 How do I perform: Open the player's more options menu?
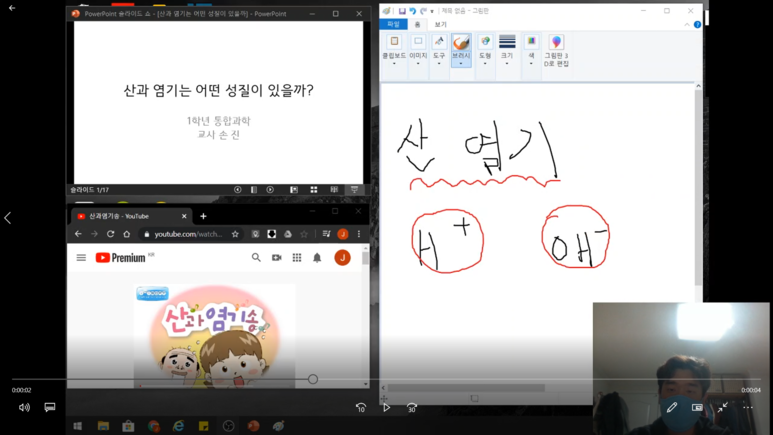pos(748,407)
